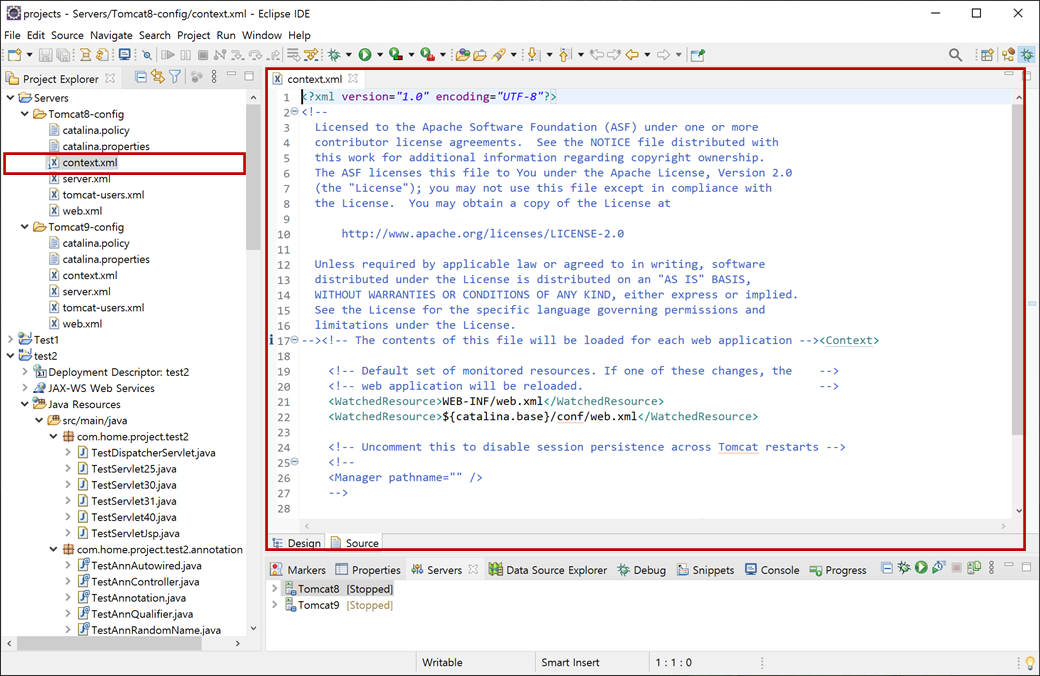Image resolution: width=1040 pixels, height=676 pixels.
Task: Click the Project Explorer filter funnel icon
Action: tap(175, 78)
